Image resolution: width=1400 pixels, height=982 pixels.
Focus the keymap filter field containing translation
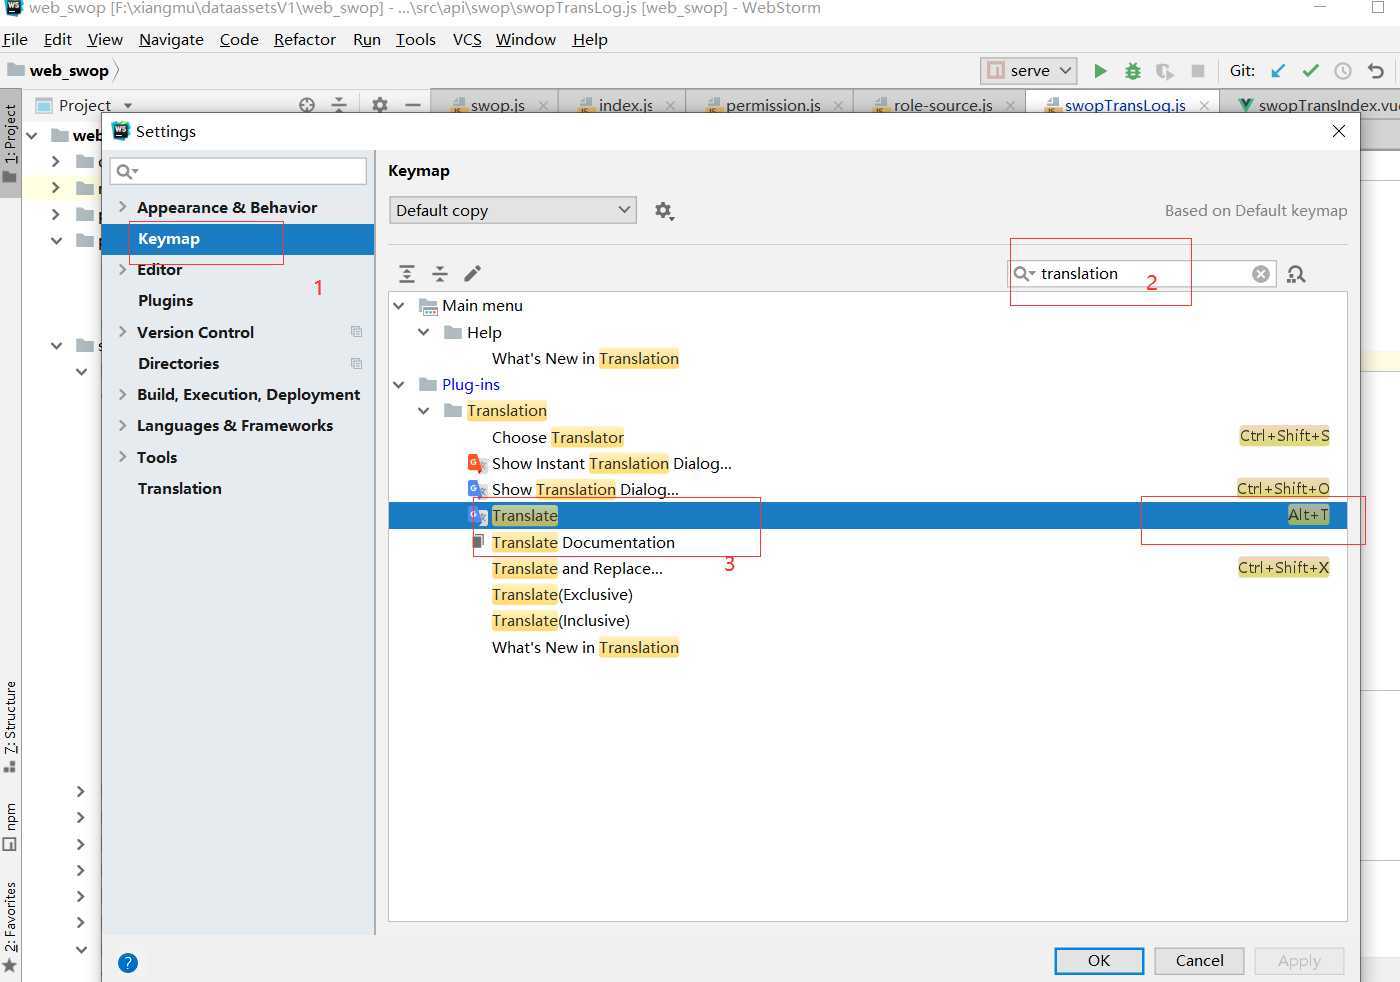pos(1142,274)
